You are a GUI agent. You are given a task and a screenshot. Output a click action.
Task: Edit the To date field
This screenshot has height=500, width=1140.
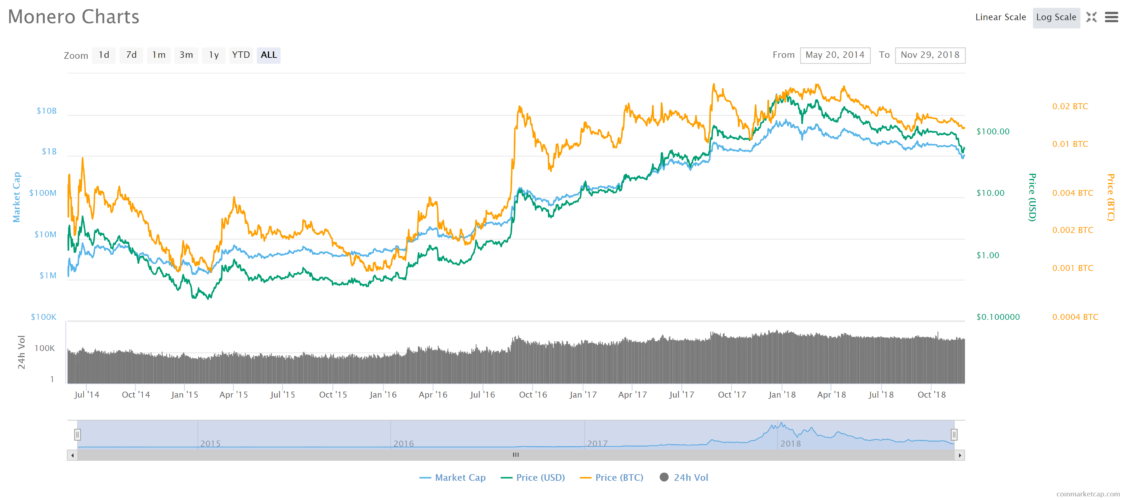[x=930, y=55]
